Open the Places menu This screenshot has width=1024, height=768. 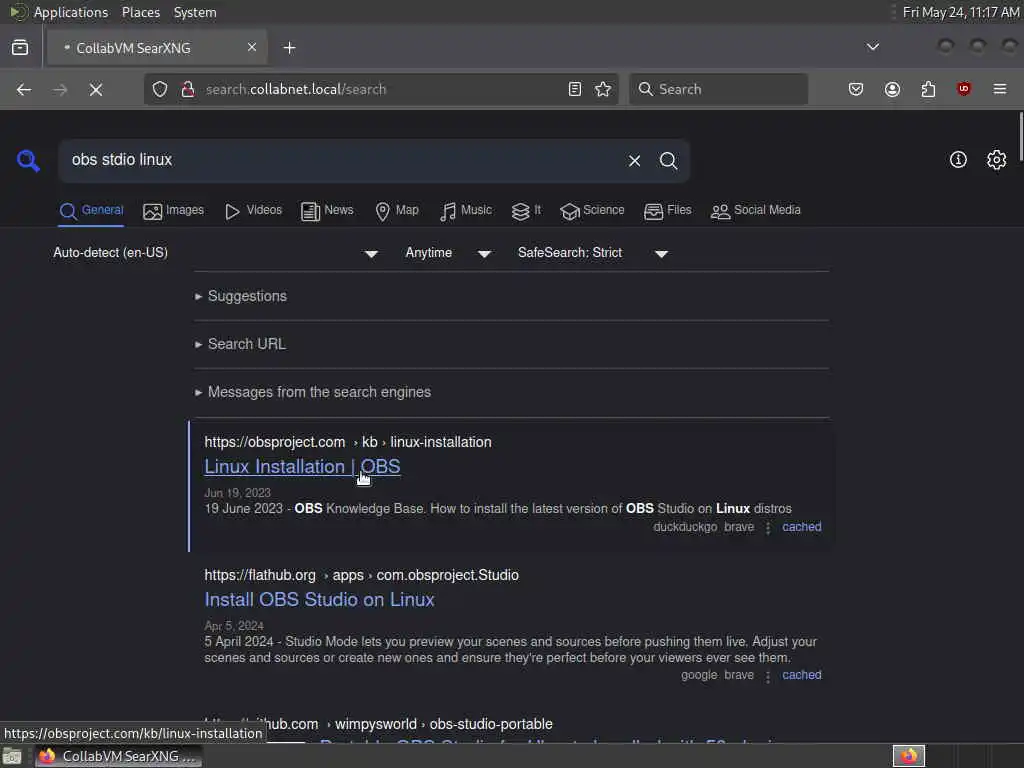pos(141,12)
